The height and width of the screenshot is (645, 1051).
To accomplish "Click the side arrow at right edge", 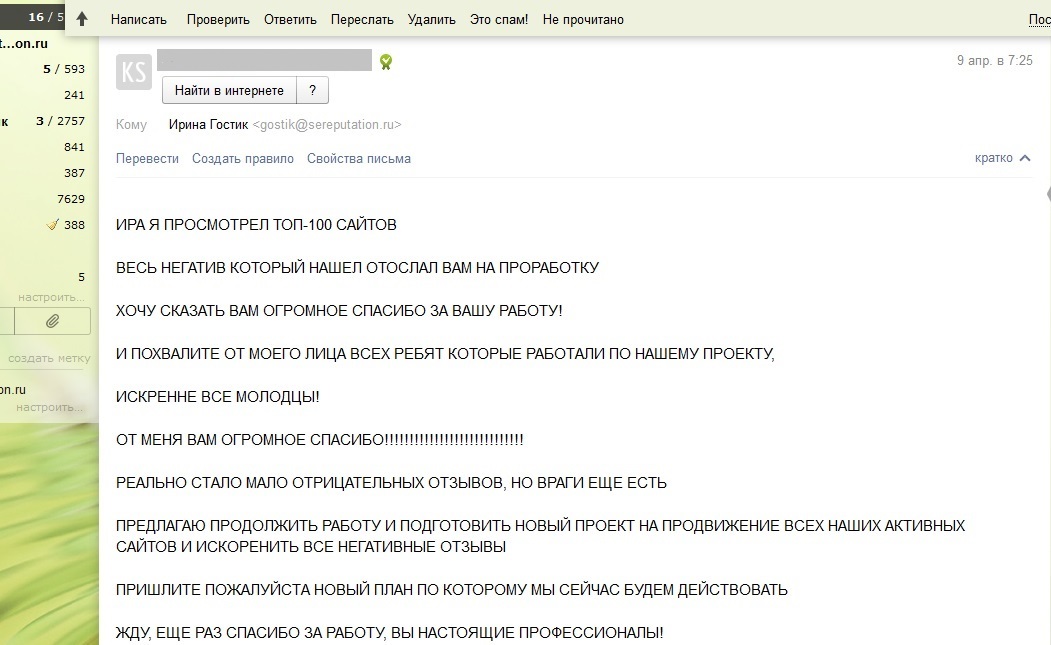I will point(1047,193).
